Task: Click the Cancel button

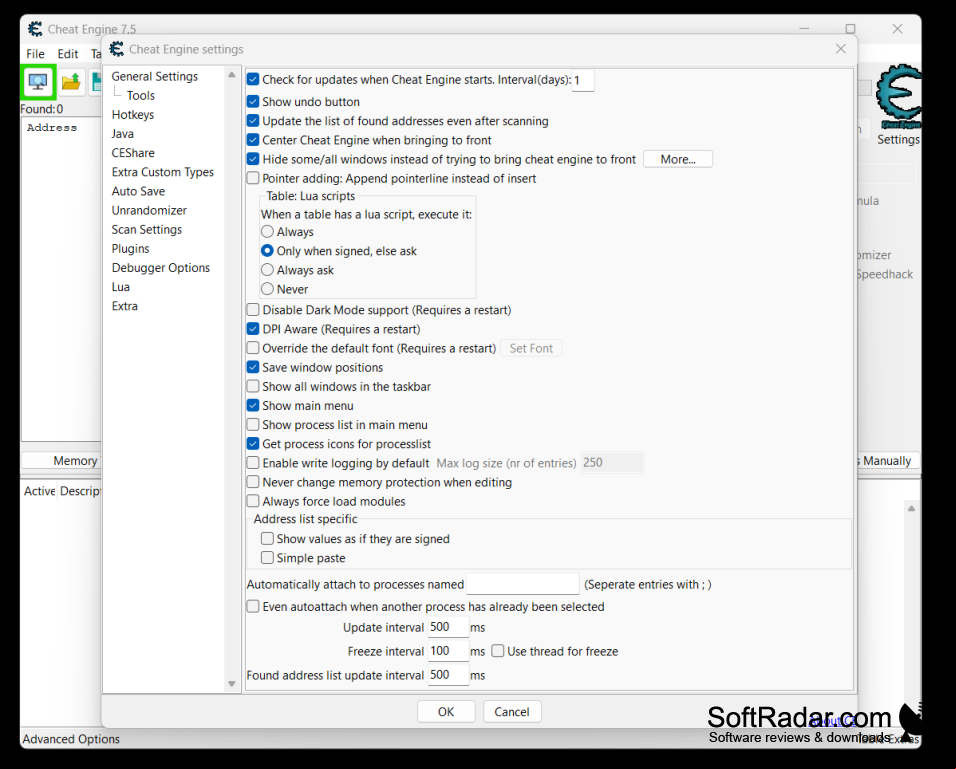Action: 512,712
